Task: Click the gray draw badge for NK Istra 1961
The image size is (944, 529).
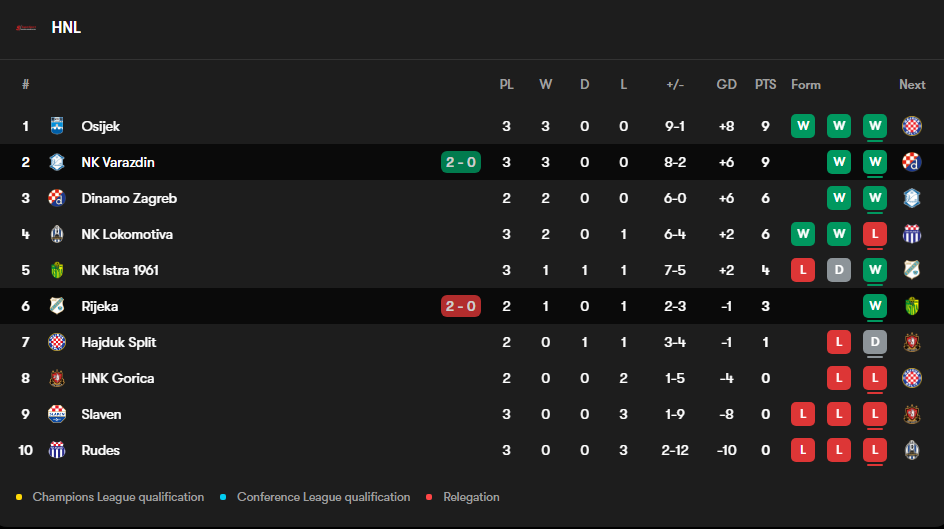Action: coord(839,270)
